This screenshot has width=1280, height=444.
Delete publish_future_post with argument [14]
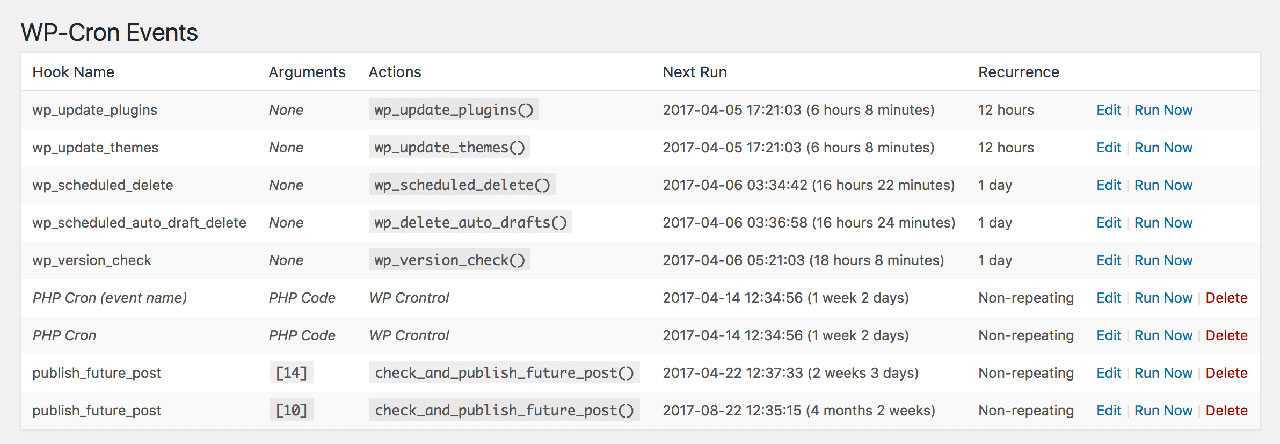click(x=1226, y=373)
